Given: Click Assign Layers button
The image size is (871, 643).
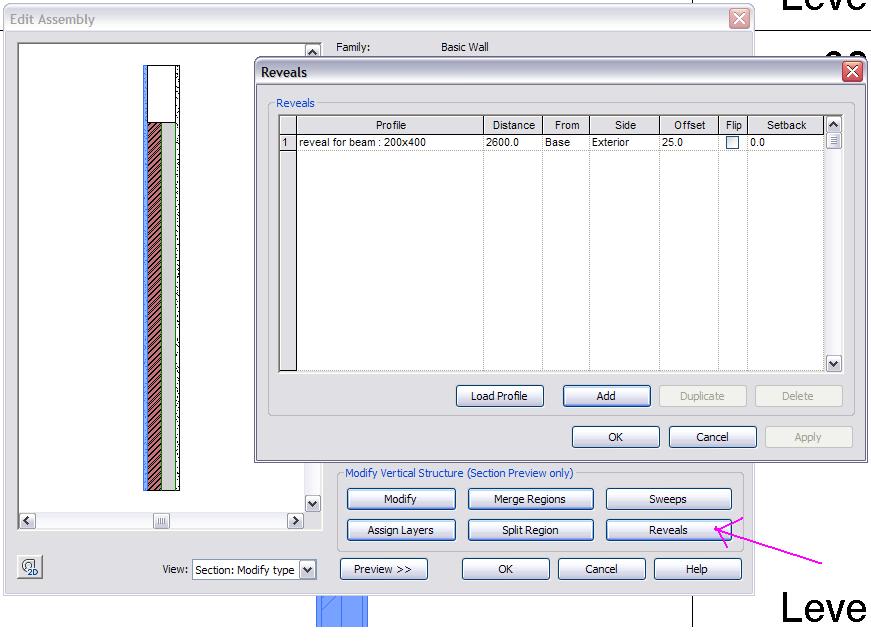Looking at the screenshot, I should tap(401, 530).
